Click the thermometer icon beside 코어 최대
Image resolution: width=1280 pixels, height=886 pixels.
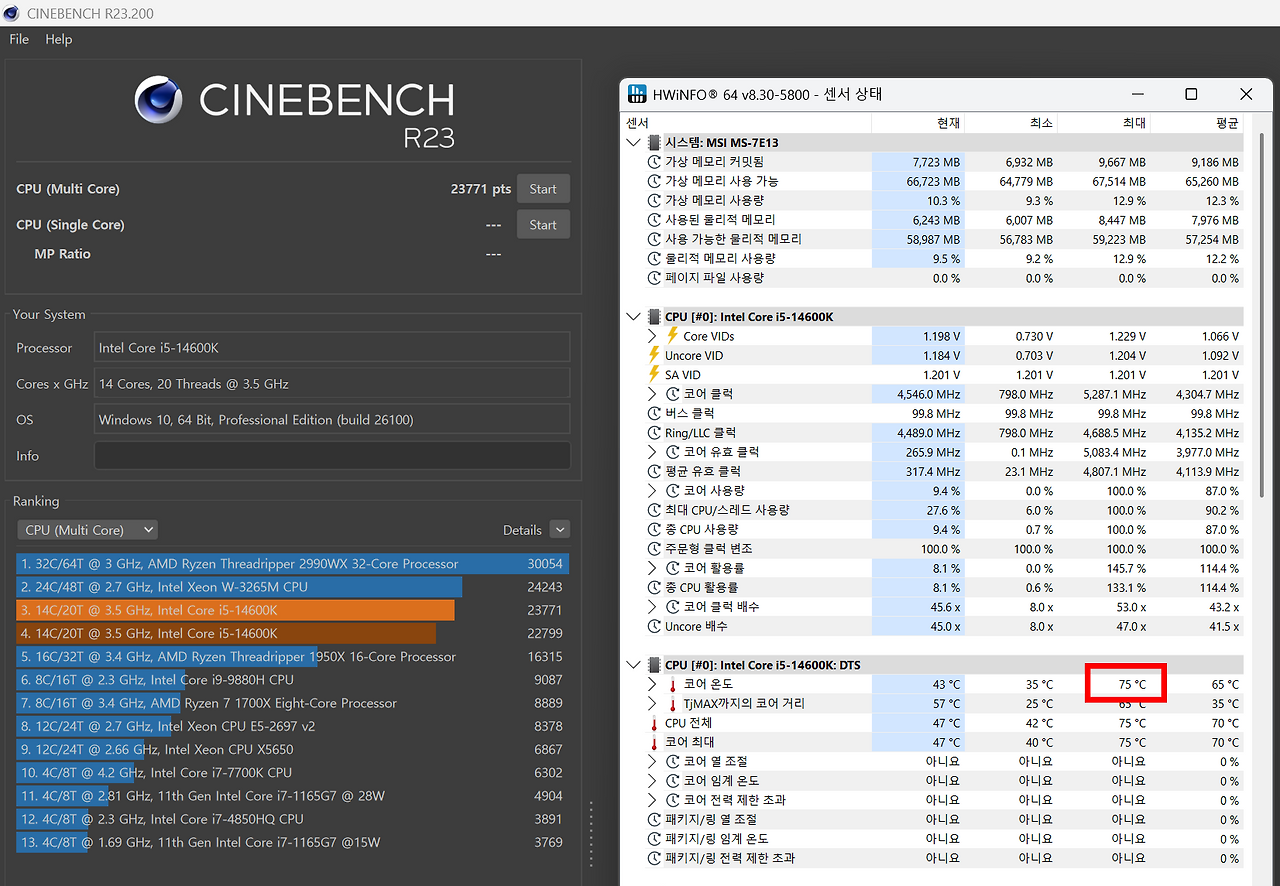coord(654,743)
